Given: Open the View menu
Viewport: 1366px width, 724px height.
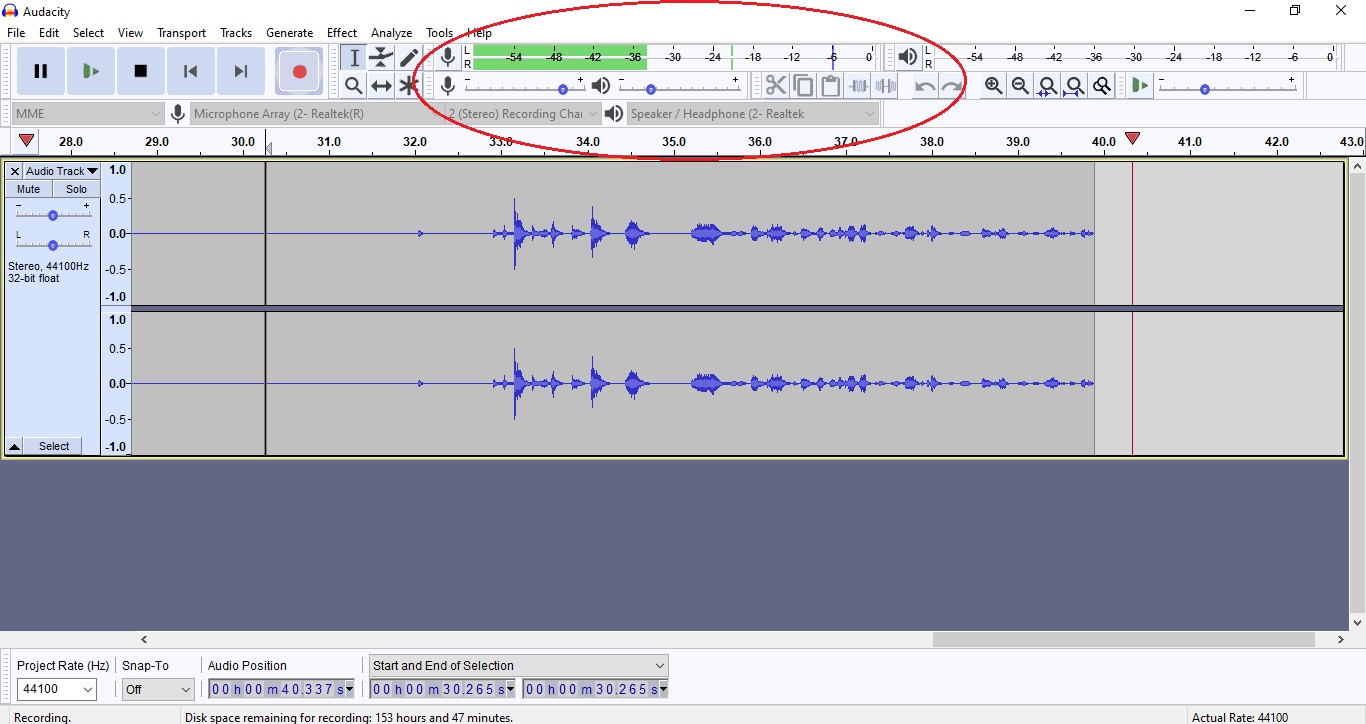Looking at the screenshot, I should point(130,33).
